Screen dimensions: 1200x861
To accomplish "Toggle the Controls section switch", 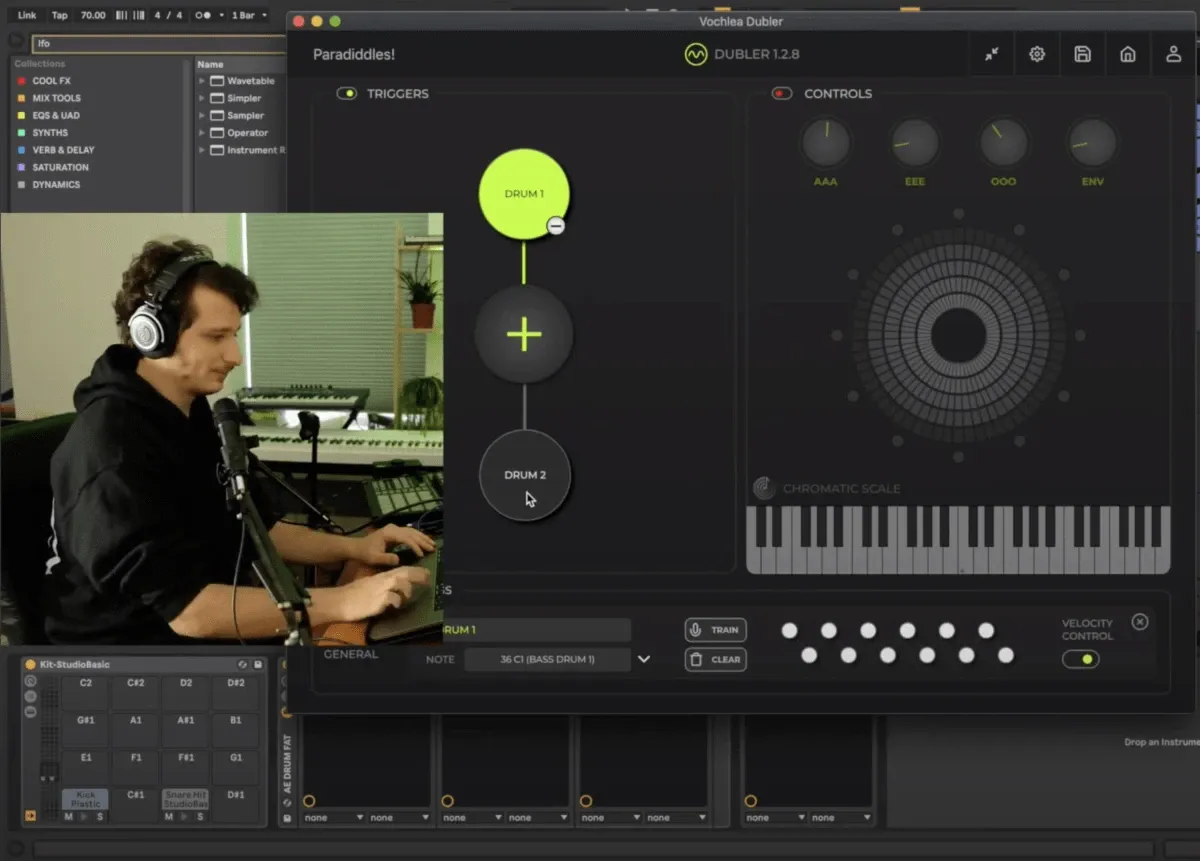I will coord(782,93).
